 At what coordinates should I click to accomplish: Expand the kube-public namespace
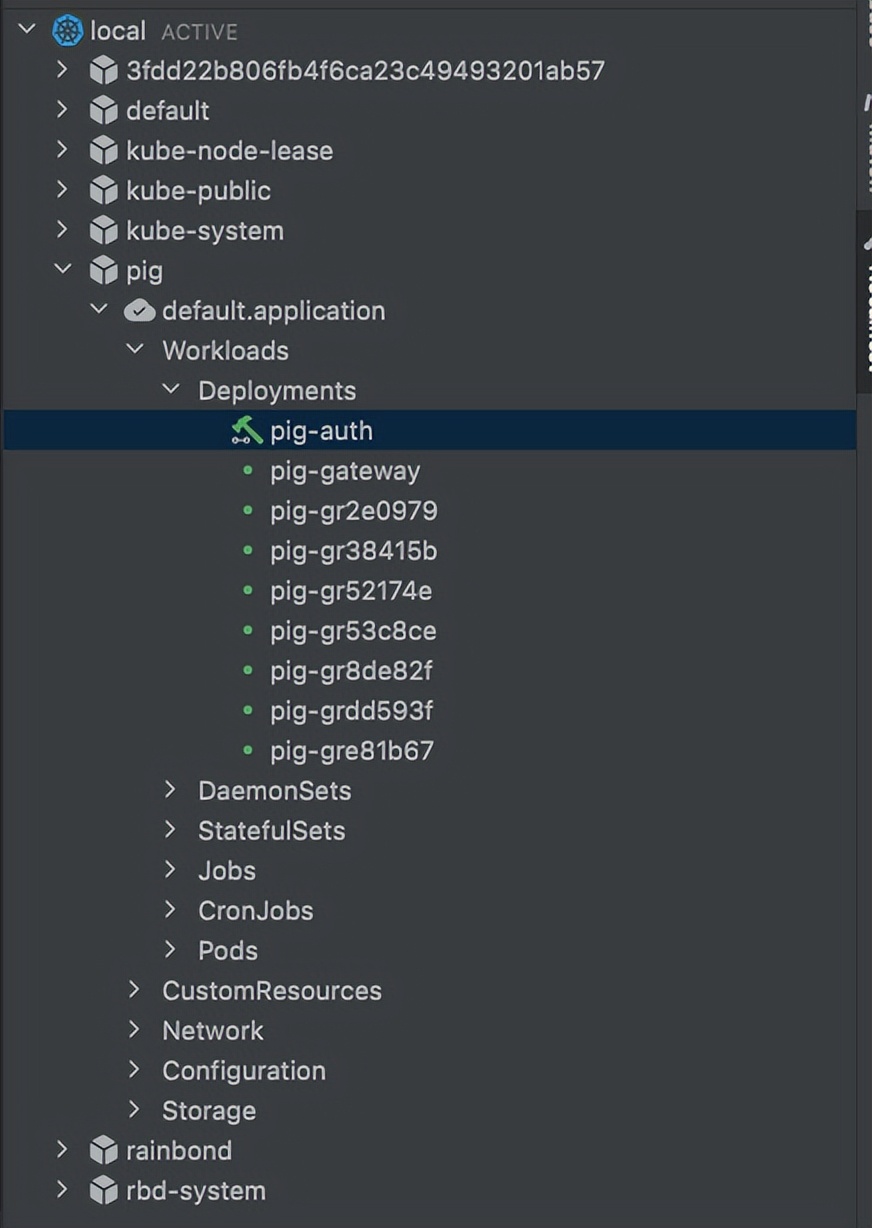(62, 190)
